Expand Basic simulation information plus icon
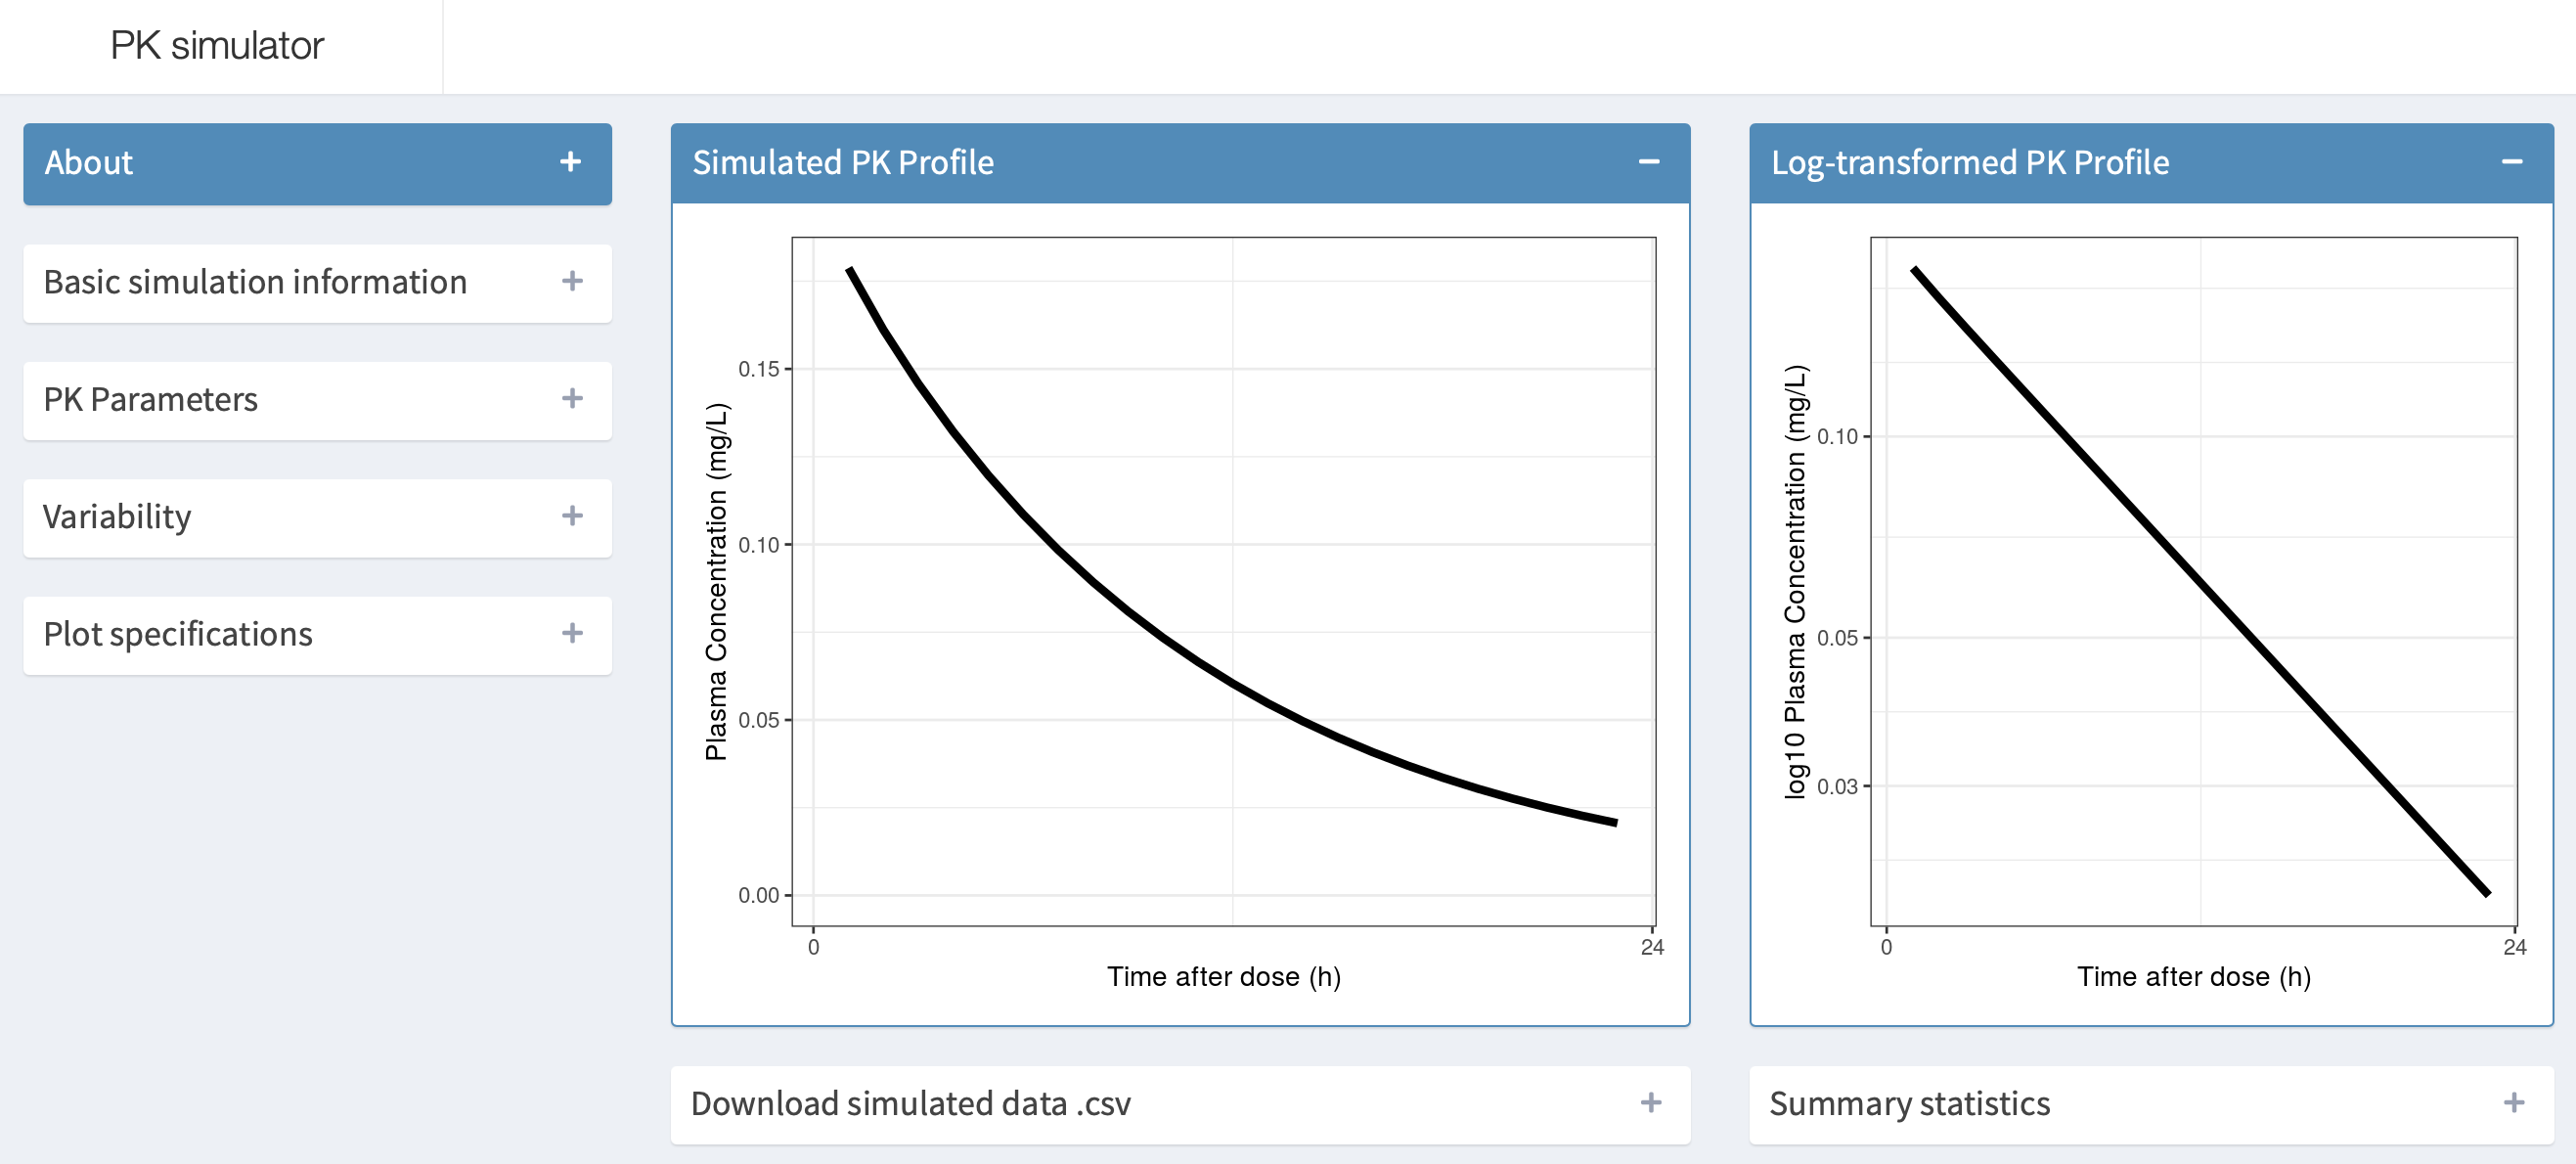 click(572, 281)
